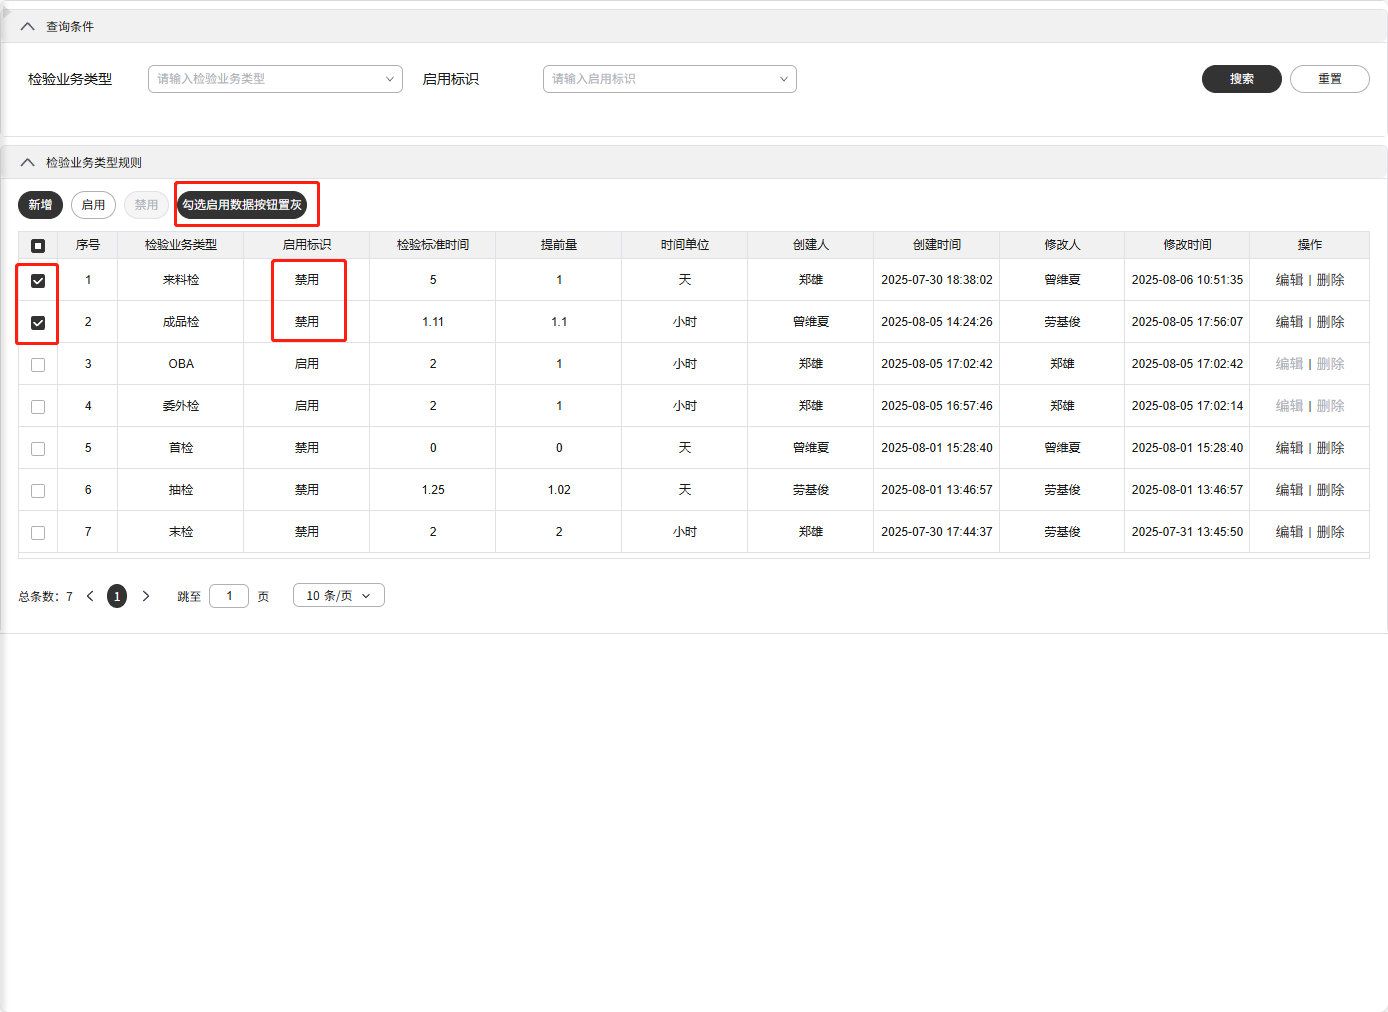The height and width of the screenshot is (1012, 1388).
Task: Click the 重置 button
Action: click(x=1329, y=79)
